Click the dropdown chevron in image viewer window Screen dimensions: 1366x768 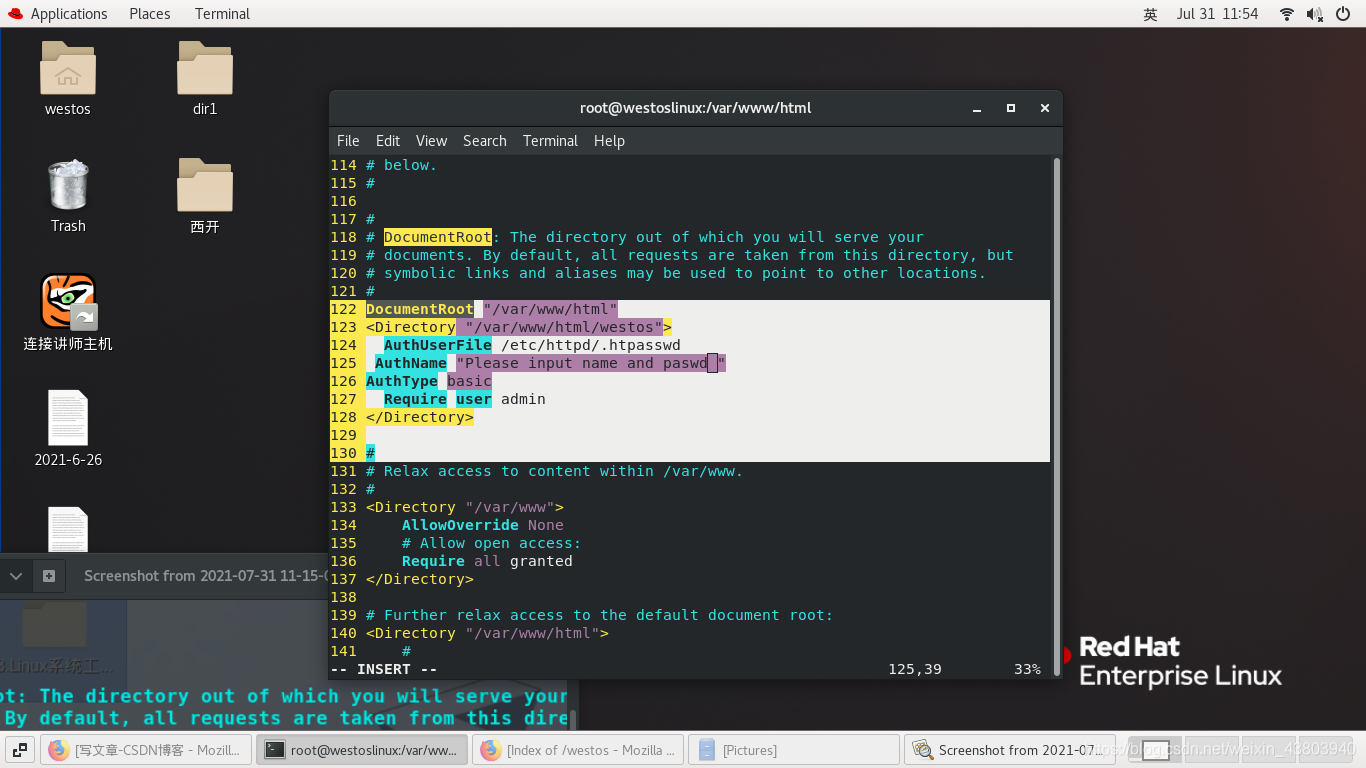pyautogui.click(x=16, y=576)
